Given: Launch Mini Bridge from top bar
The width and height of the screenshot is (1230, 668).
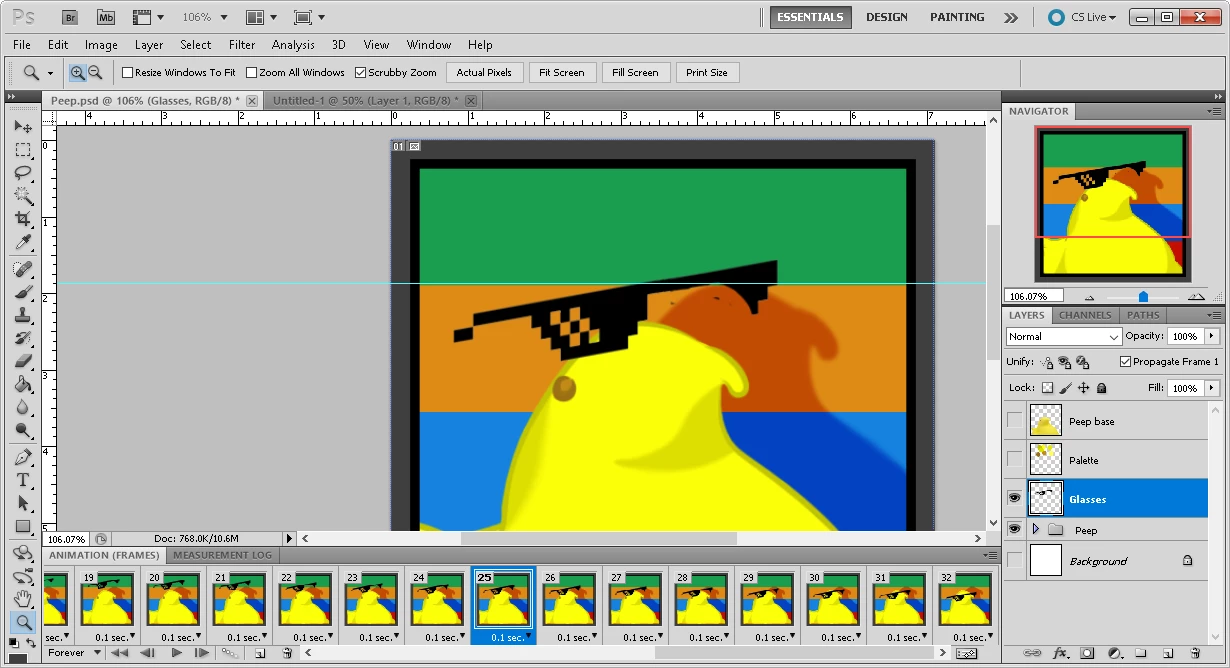Looking at the screenshot, I should (105, 17).
